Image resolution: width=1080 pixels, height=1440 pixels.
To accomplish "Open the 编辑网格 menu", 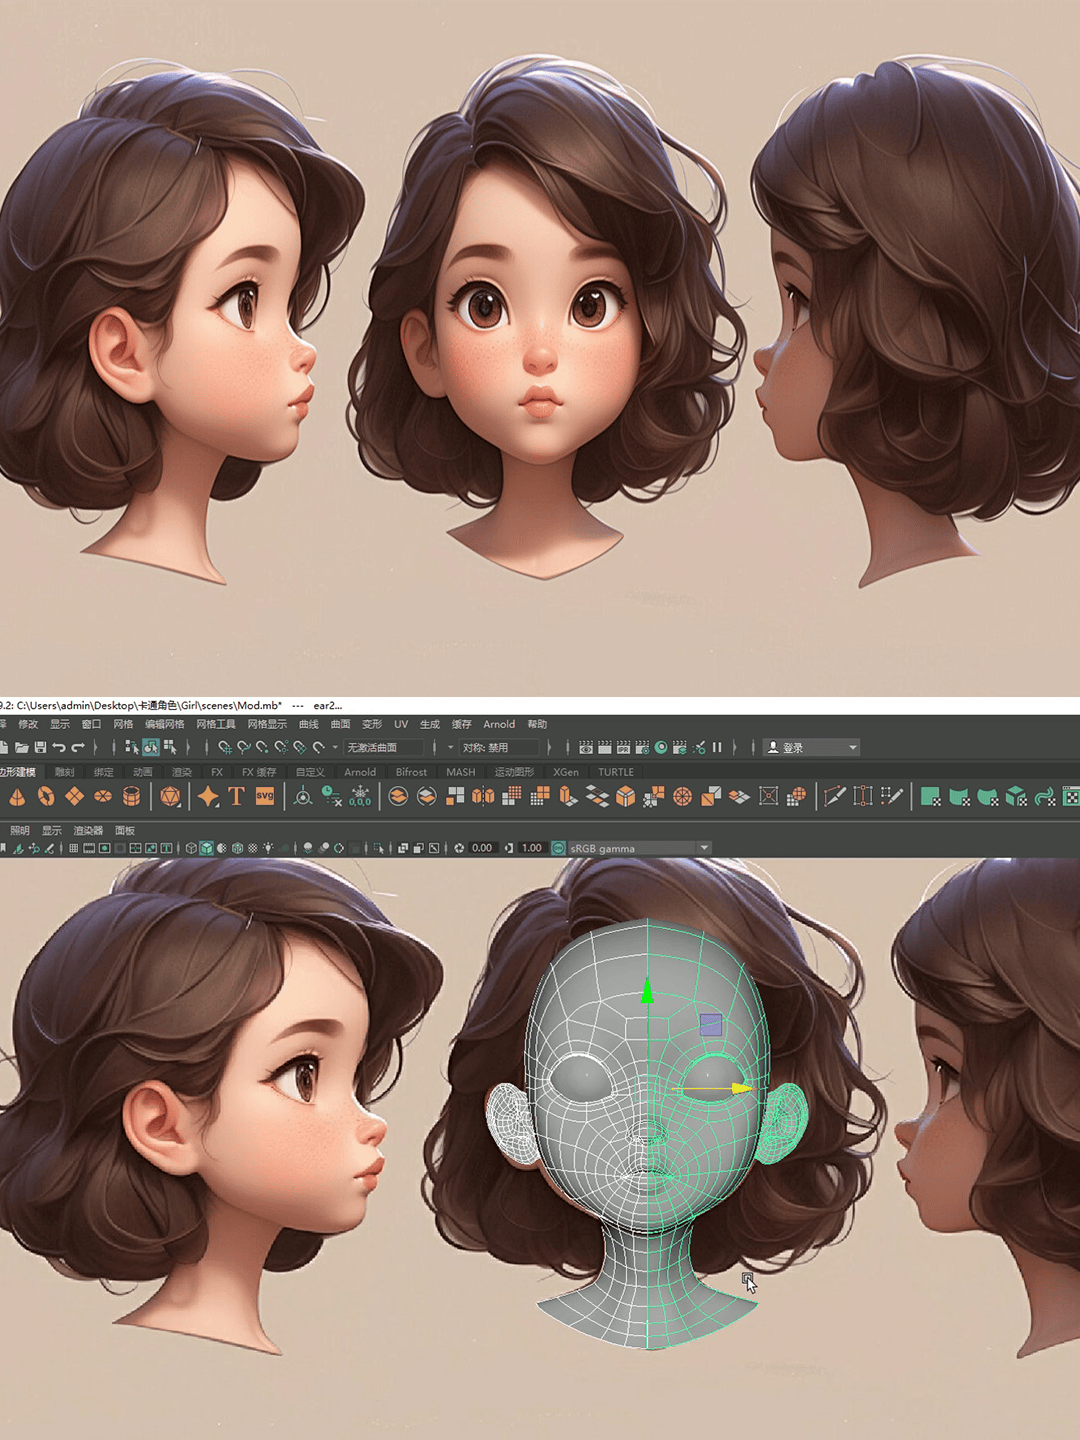I will coord(164,724).
